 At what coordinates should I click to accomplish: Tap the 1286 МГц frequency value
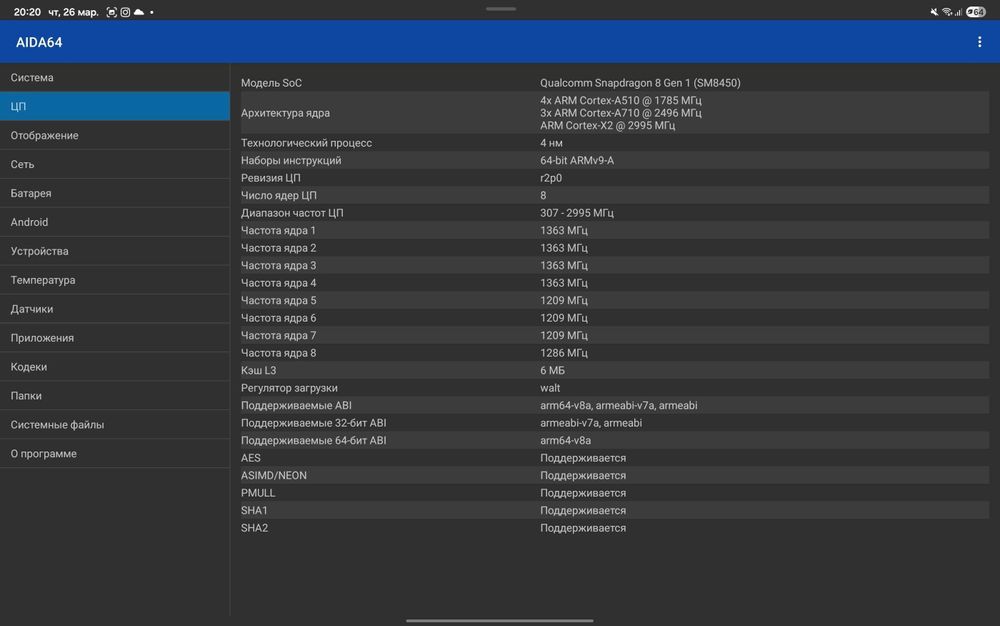coord(564,353)
